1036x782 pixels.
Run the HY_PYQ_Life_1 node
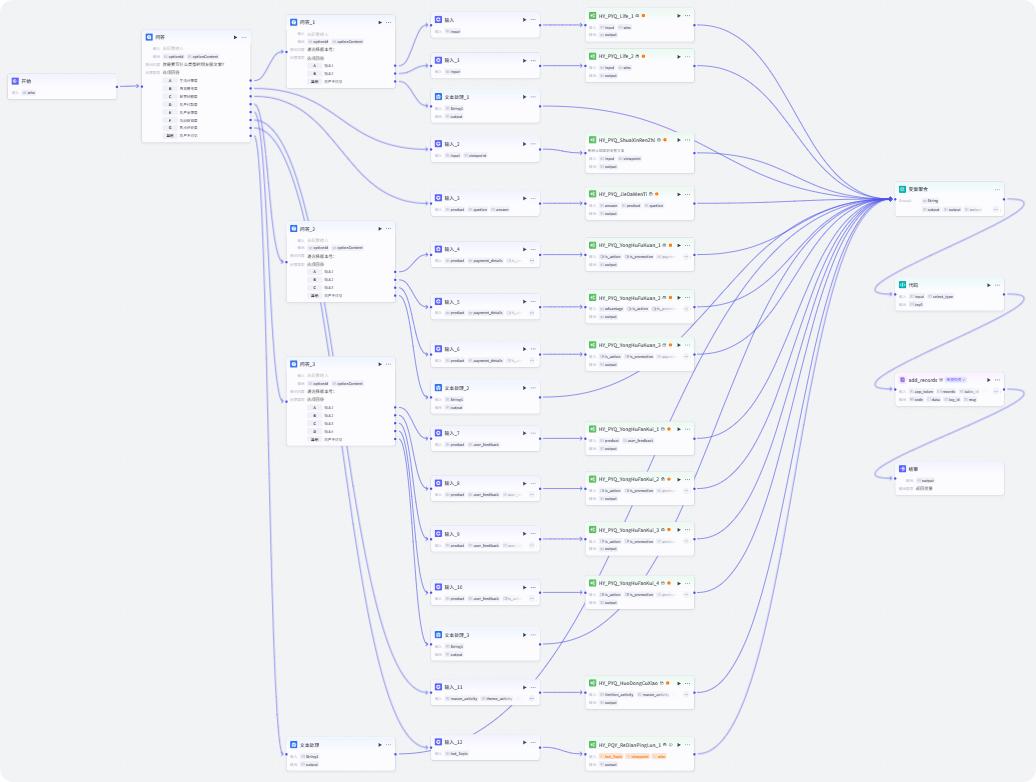click(x=679, y=15)
